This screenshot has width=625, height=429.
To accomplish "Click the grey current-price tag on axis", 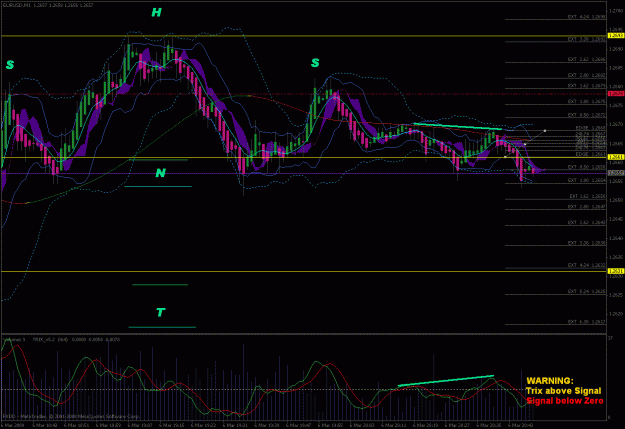I will coord(615,173).
